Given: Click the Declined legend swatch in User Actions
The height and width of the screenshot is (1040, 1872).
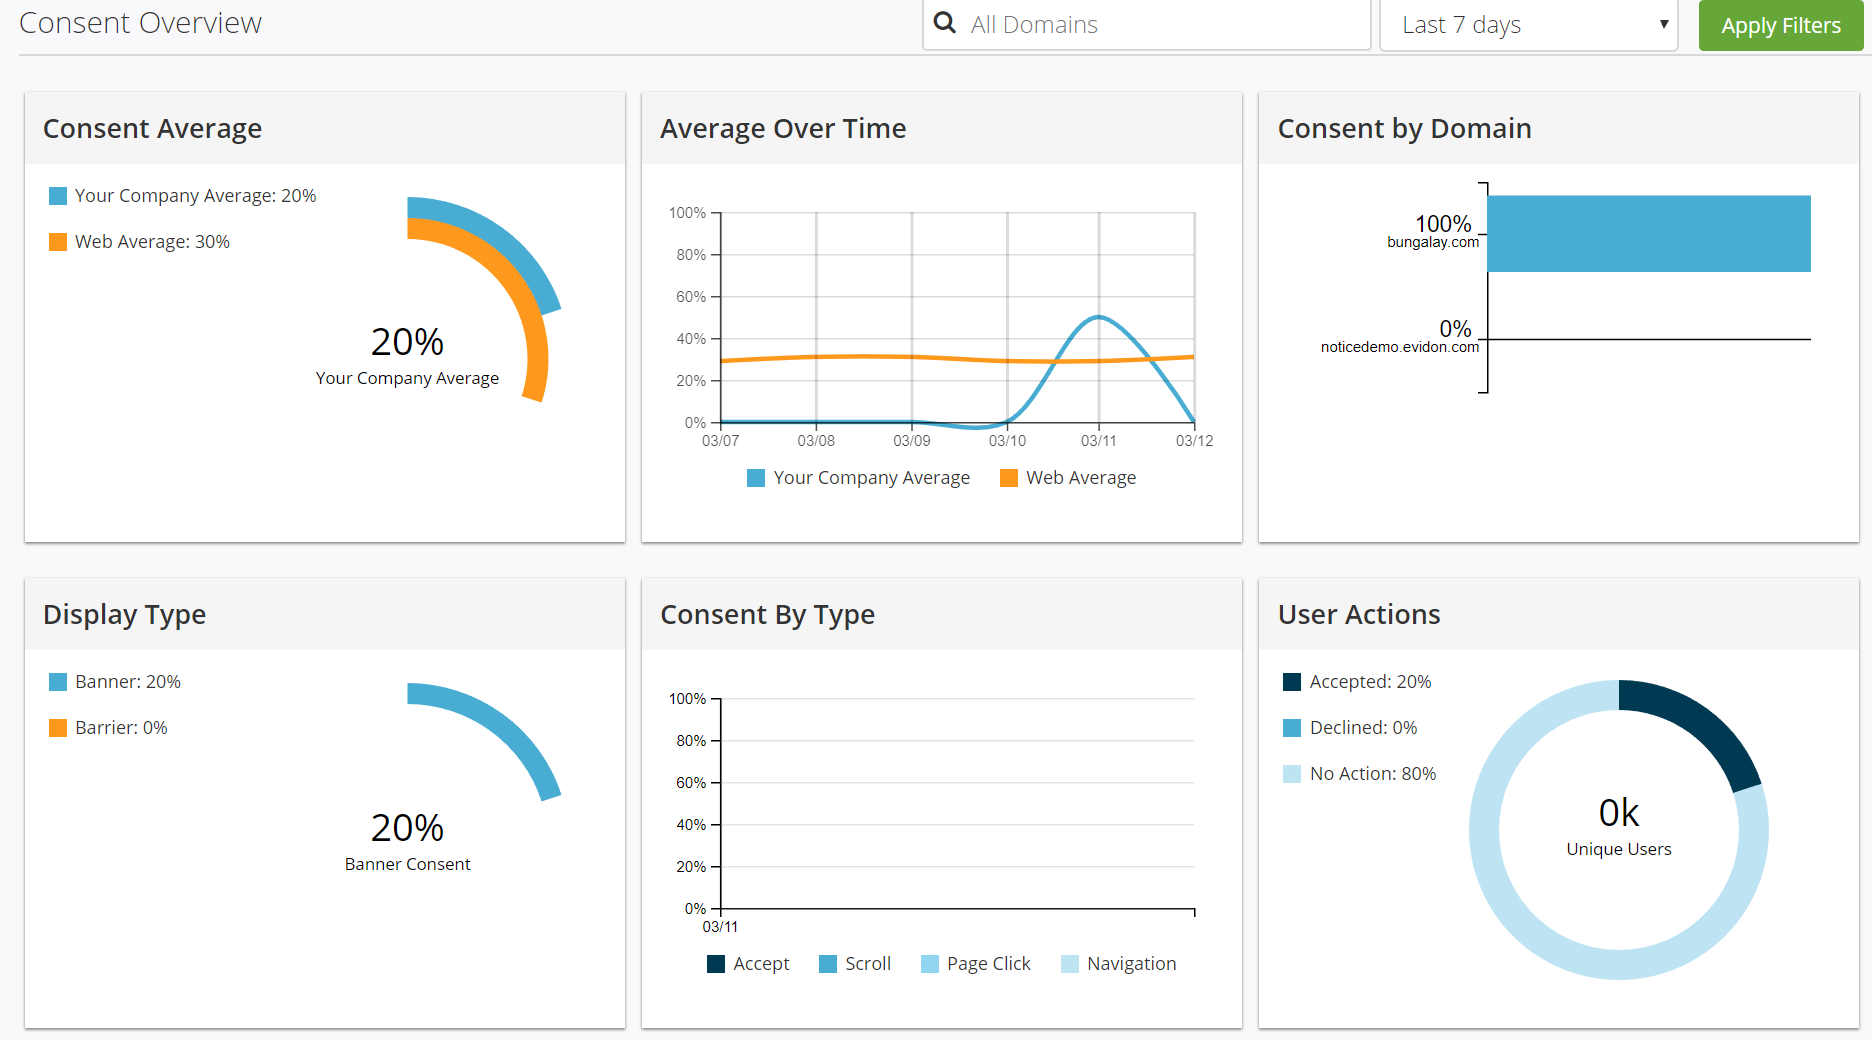Looking at the screenshot, I should pos(1291,727).
